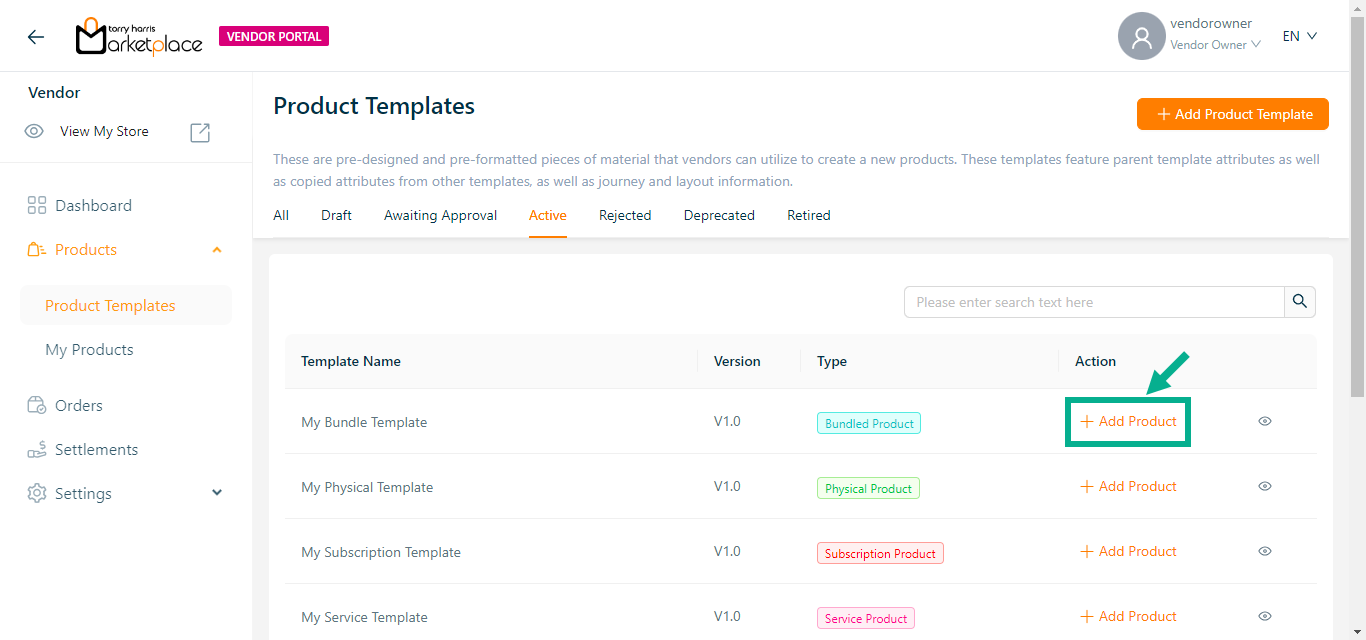Screen dimensions: 1366x640
Task: Switch to the Draft tab
Action: click(336, 216)
